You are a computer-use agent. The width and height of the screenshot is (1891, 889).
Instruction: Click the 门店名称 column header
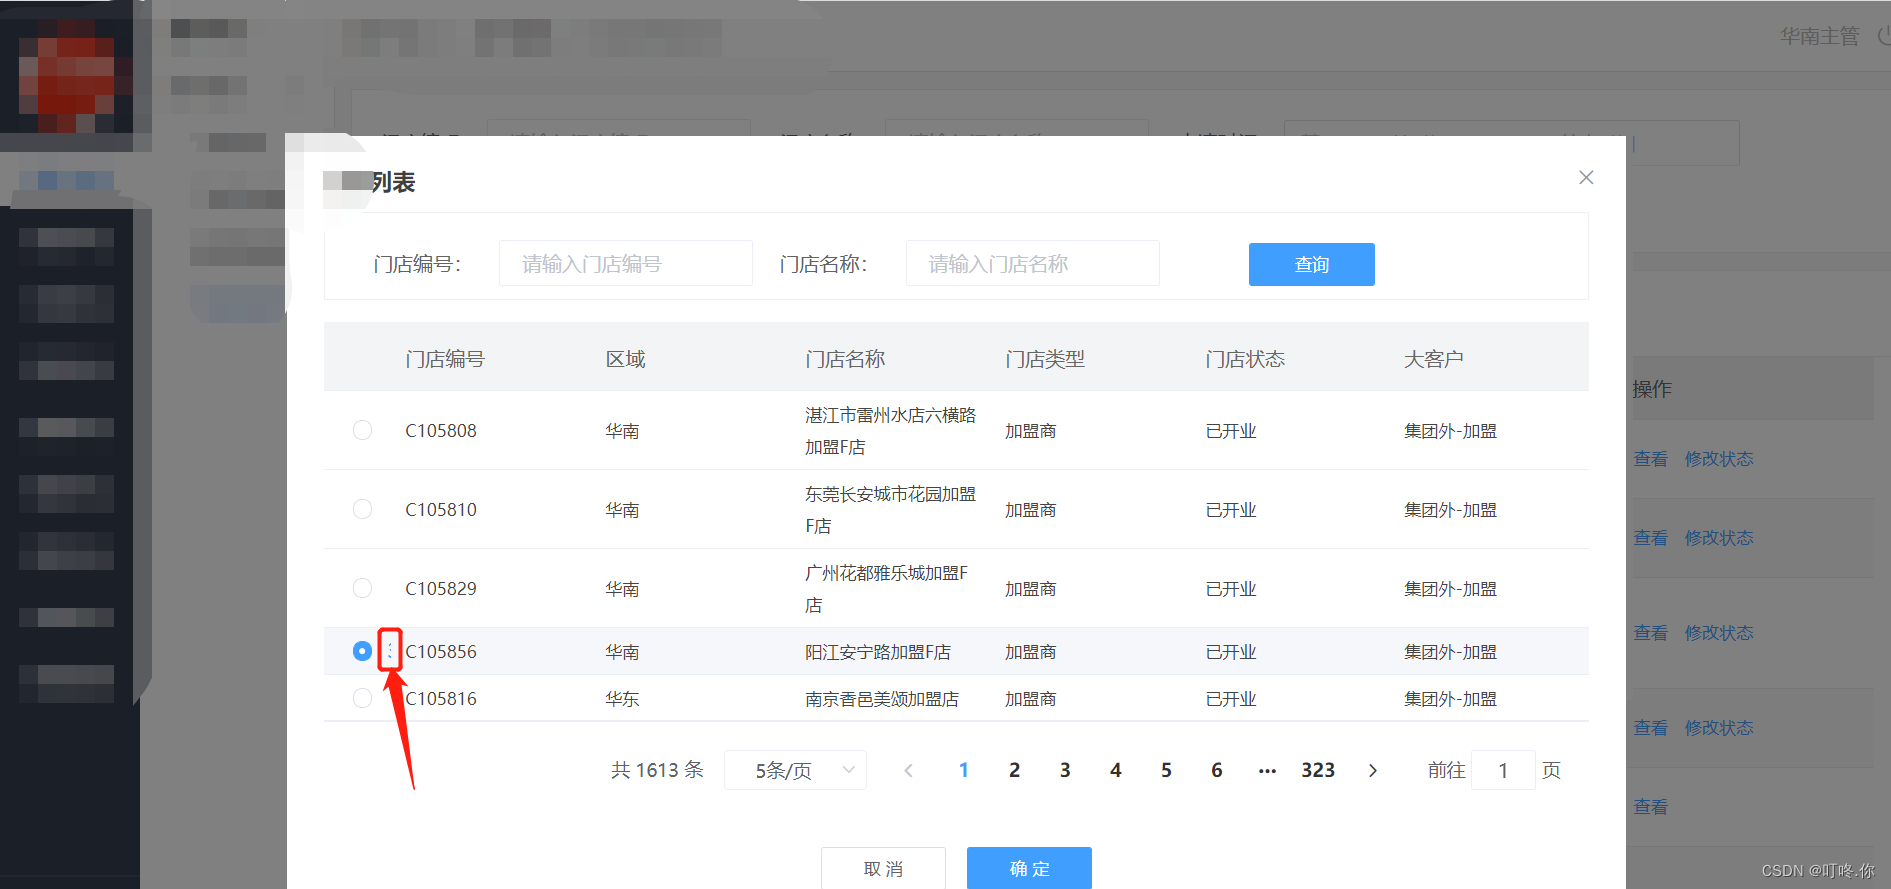click(845, 359)
